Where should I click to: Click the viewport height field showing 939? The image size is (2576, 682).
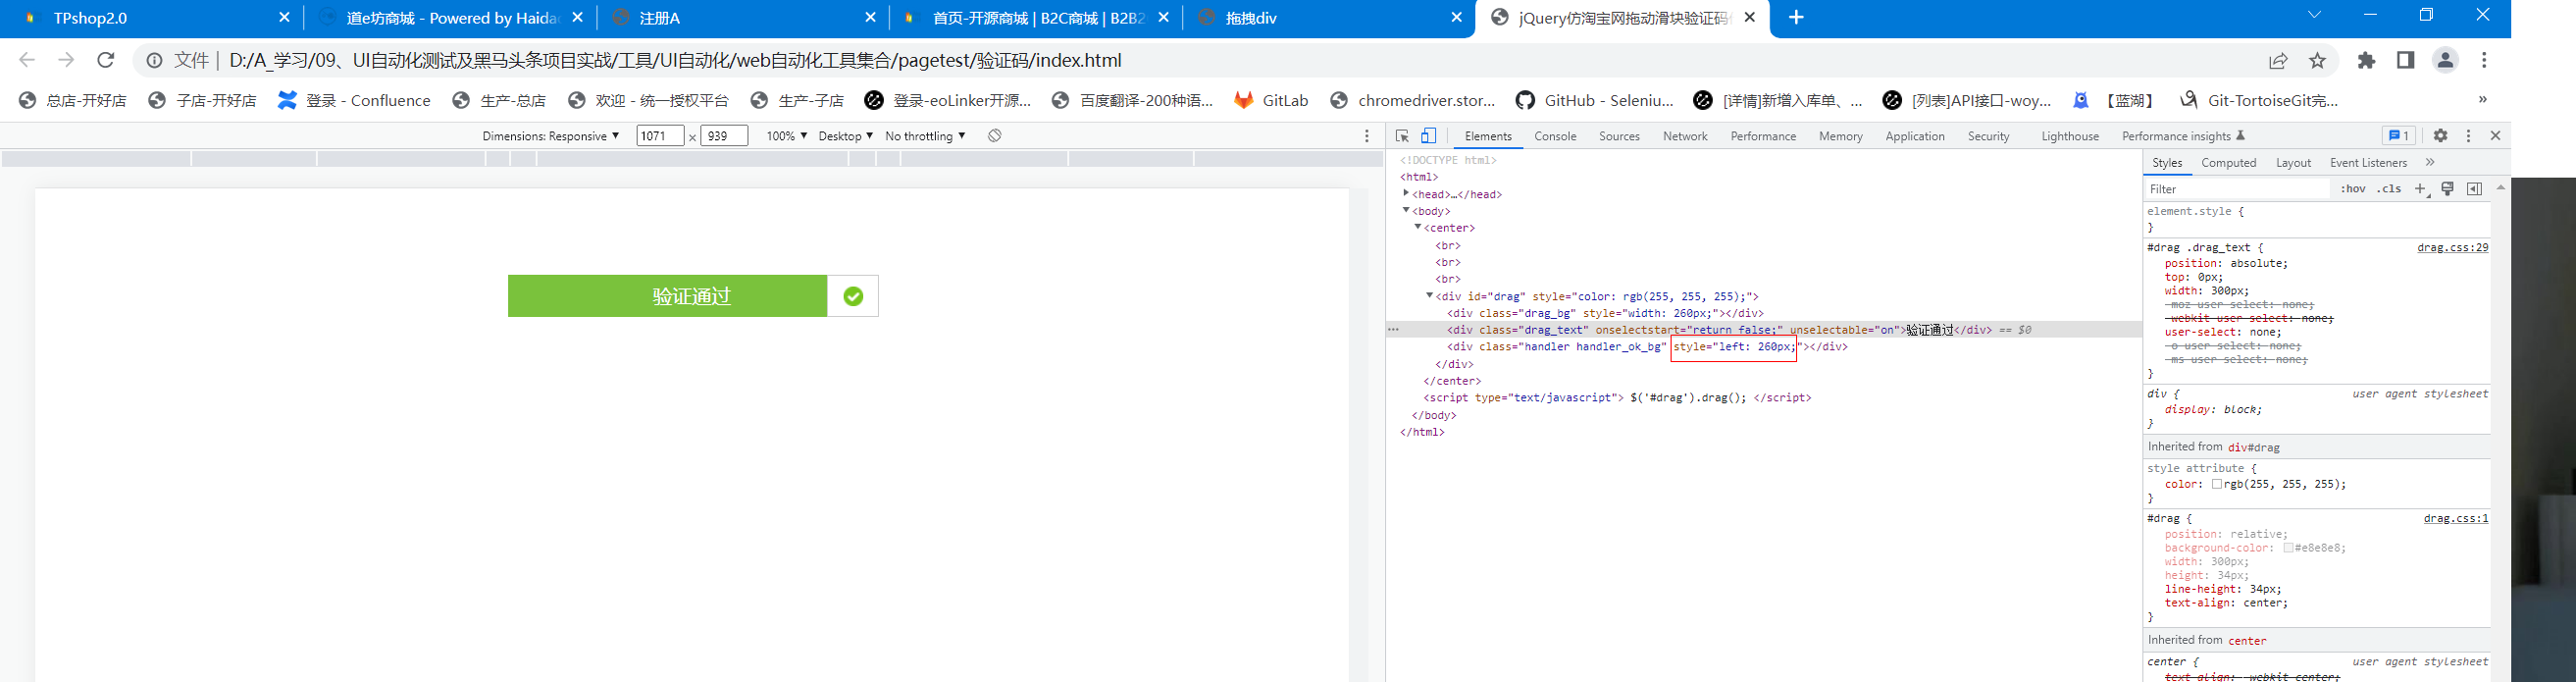(724, 136)
